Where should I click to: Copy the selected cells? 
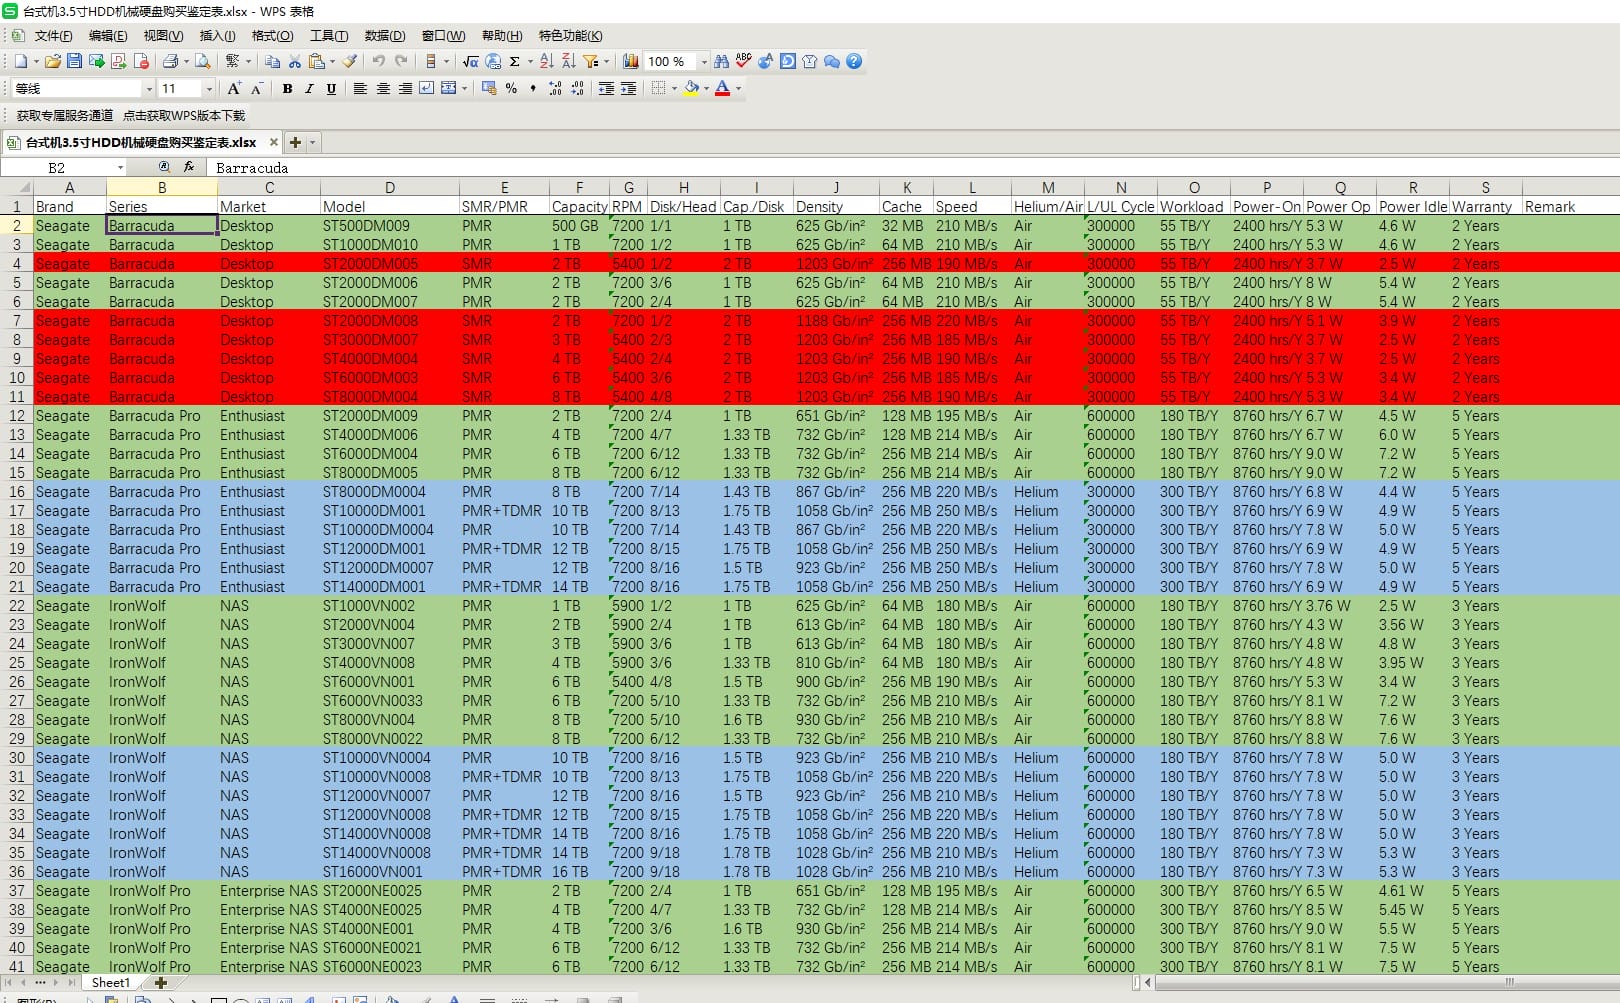[272, 61]
